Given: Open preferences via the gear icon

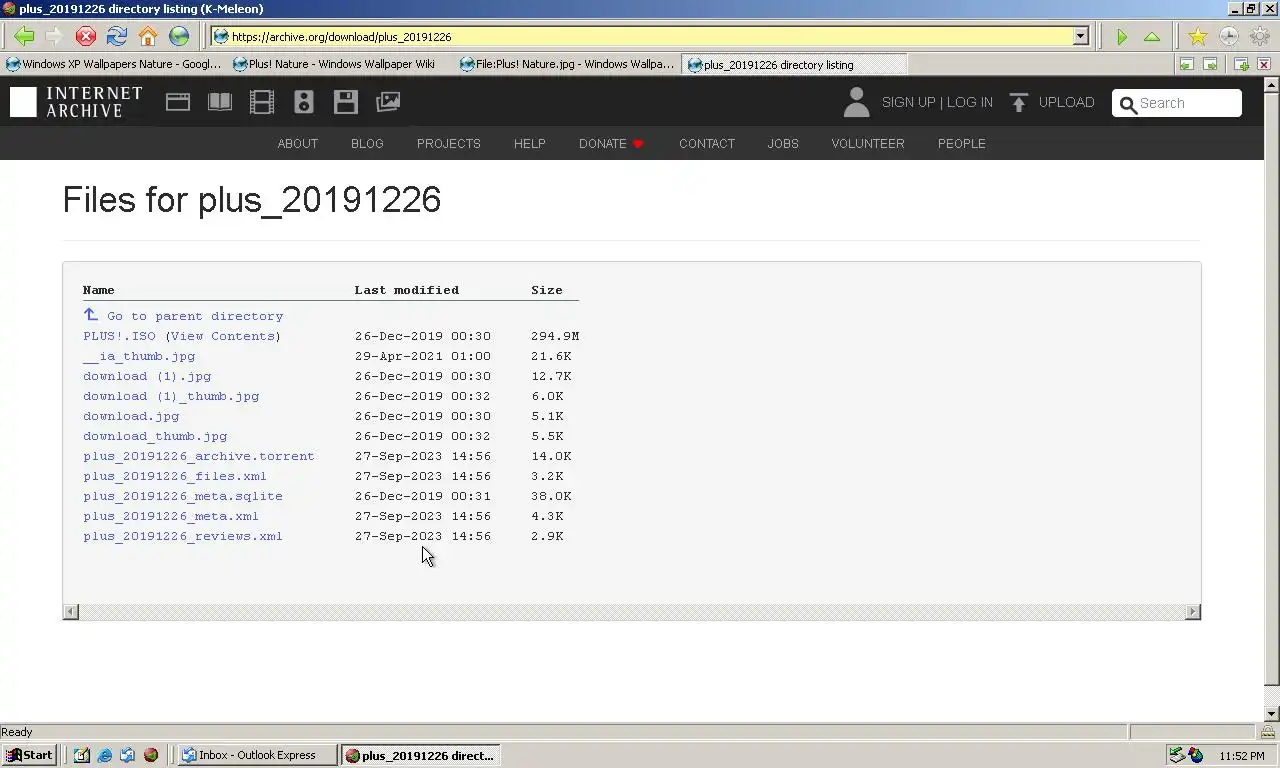Looking at the screenshot, I should [x=1259, y=37].
